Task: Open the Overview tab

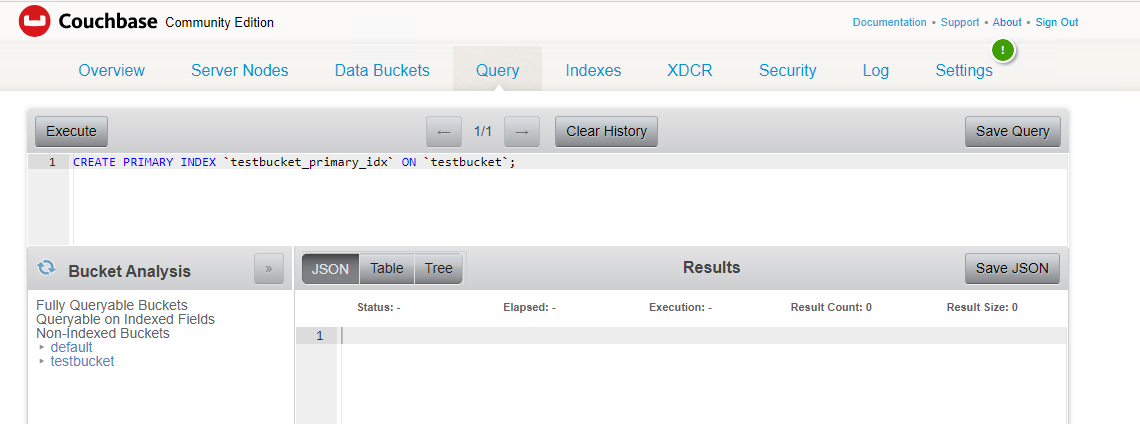Action: click(x=111, y=71)
